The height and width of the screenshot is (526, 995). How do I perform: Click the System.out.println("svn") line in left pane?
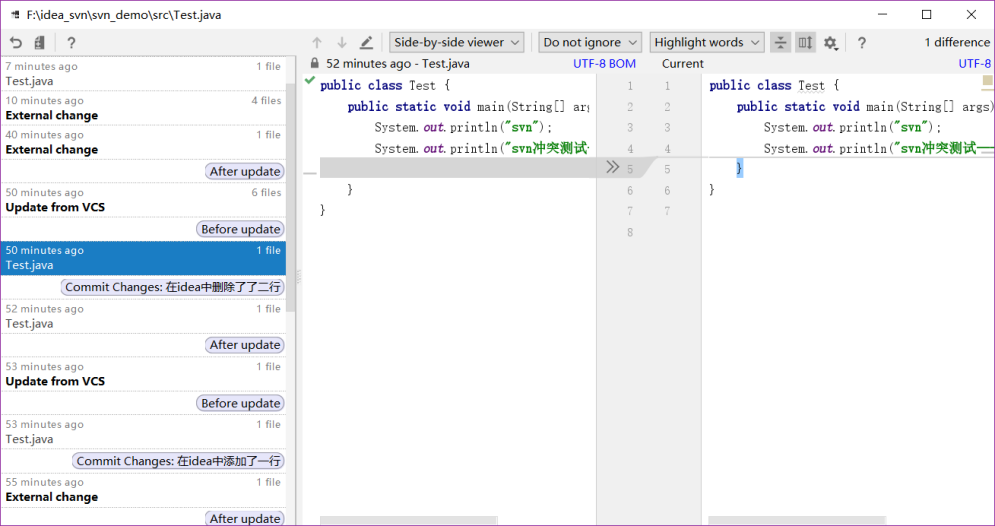[x=464, y=127]
